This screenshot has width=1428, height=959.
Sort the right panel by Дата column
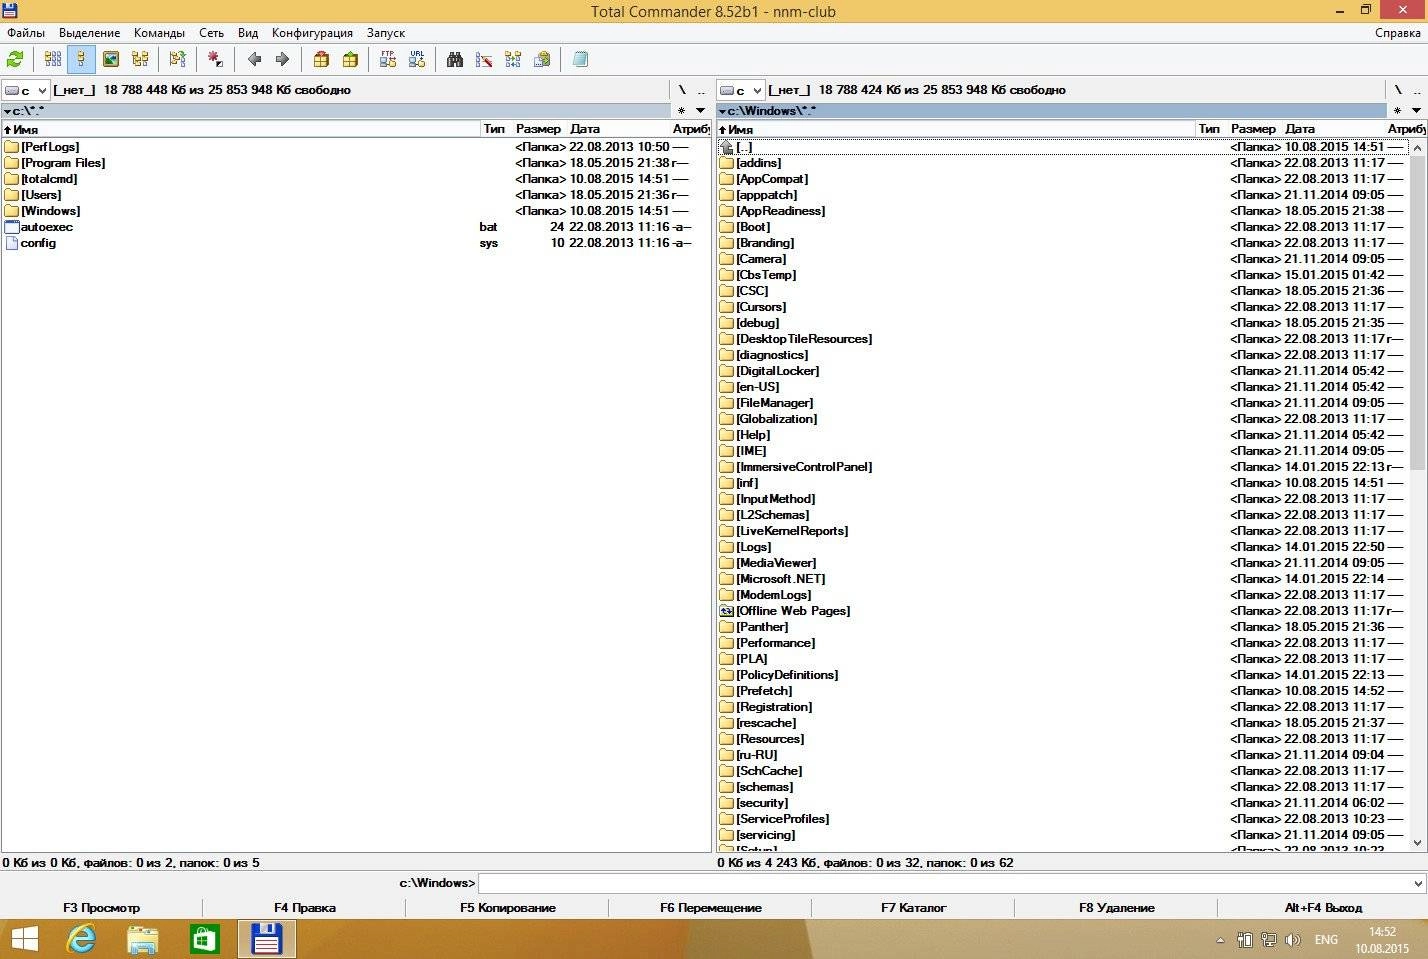[x=1333, y=129]
